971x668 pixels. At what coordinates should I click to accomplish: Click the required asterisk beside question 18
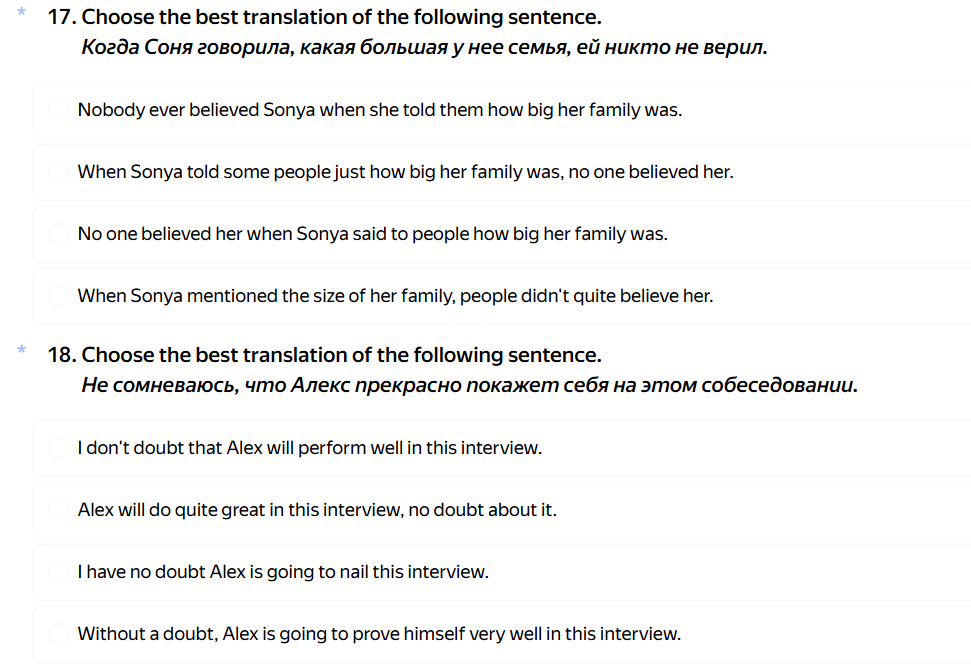21,351
